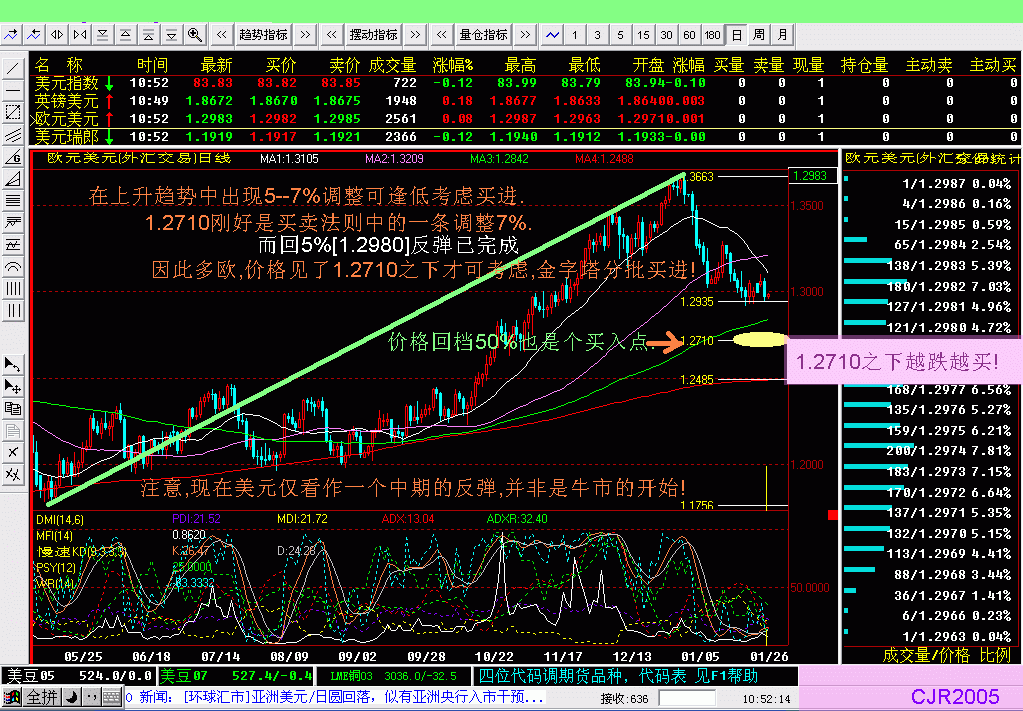
Task: Click the 涨幅% column header
Action: pos(453,65)
